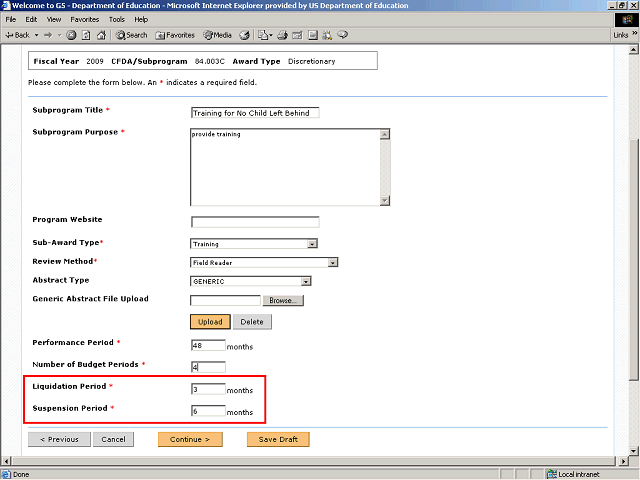Click the Upload button
The width and height of the screenshot is (640, 480).
(x=210, y=322)
